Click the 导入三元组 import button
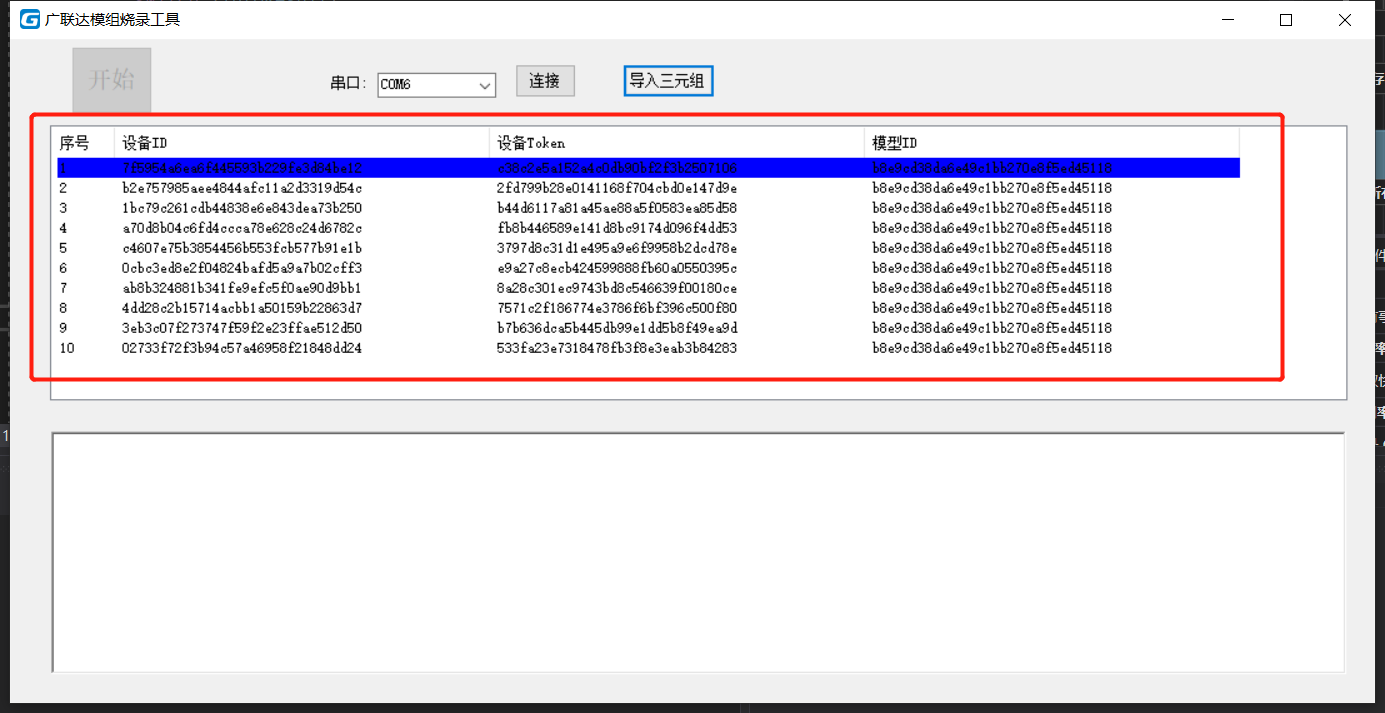1385x713 pixels. click(668, 81)
